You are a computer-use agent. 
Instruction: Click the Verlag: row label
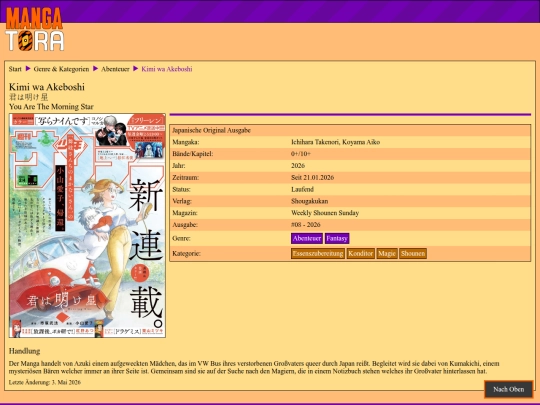pyautogui.click(x=182, y=201)
